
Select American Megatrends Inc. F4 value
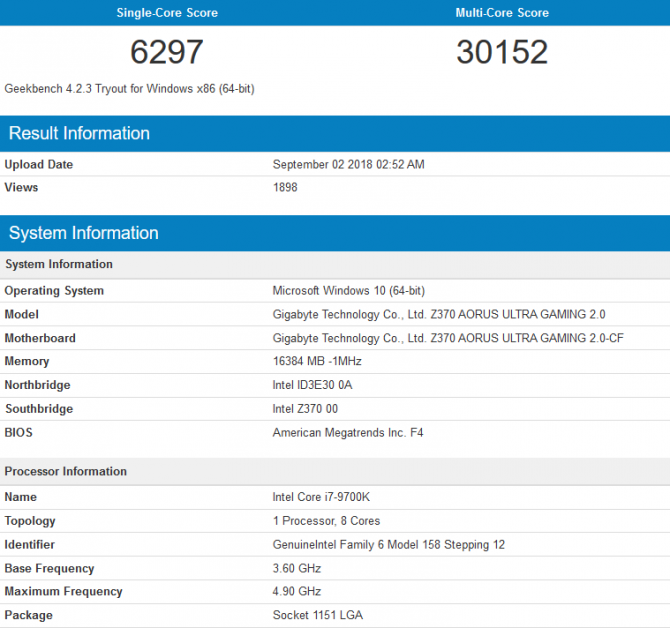coord(348,433)
